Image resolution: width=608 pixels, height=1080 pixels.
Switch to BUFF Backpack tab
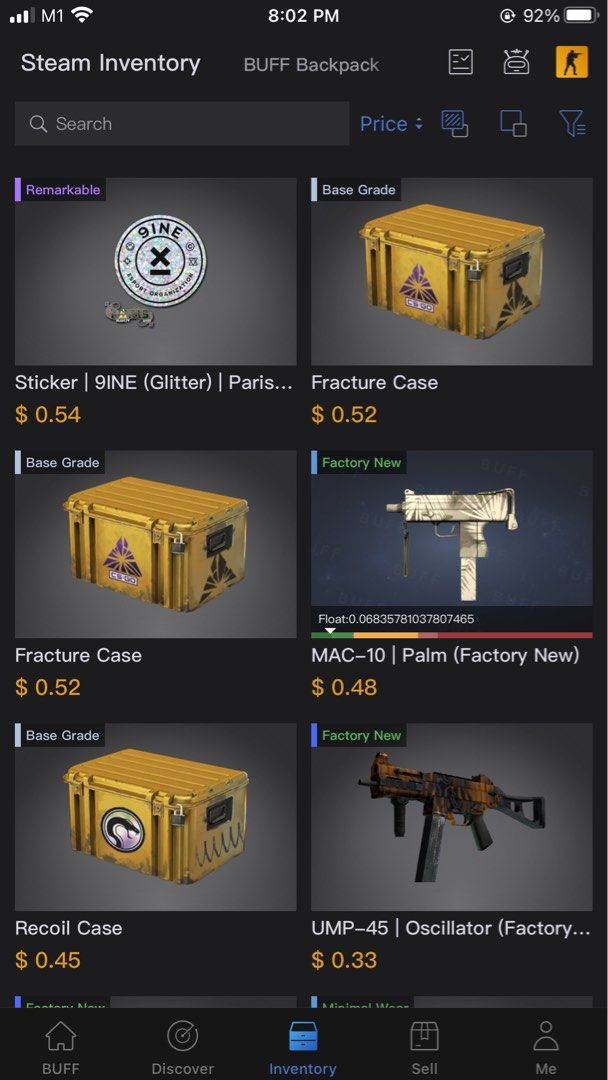[x=311, y=65]
